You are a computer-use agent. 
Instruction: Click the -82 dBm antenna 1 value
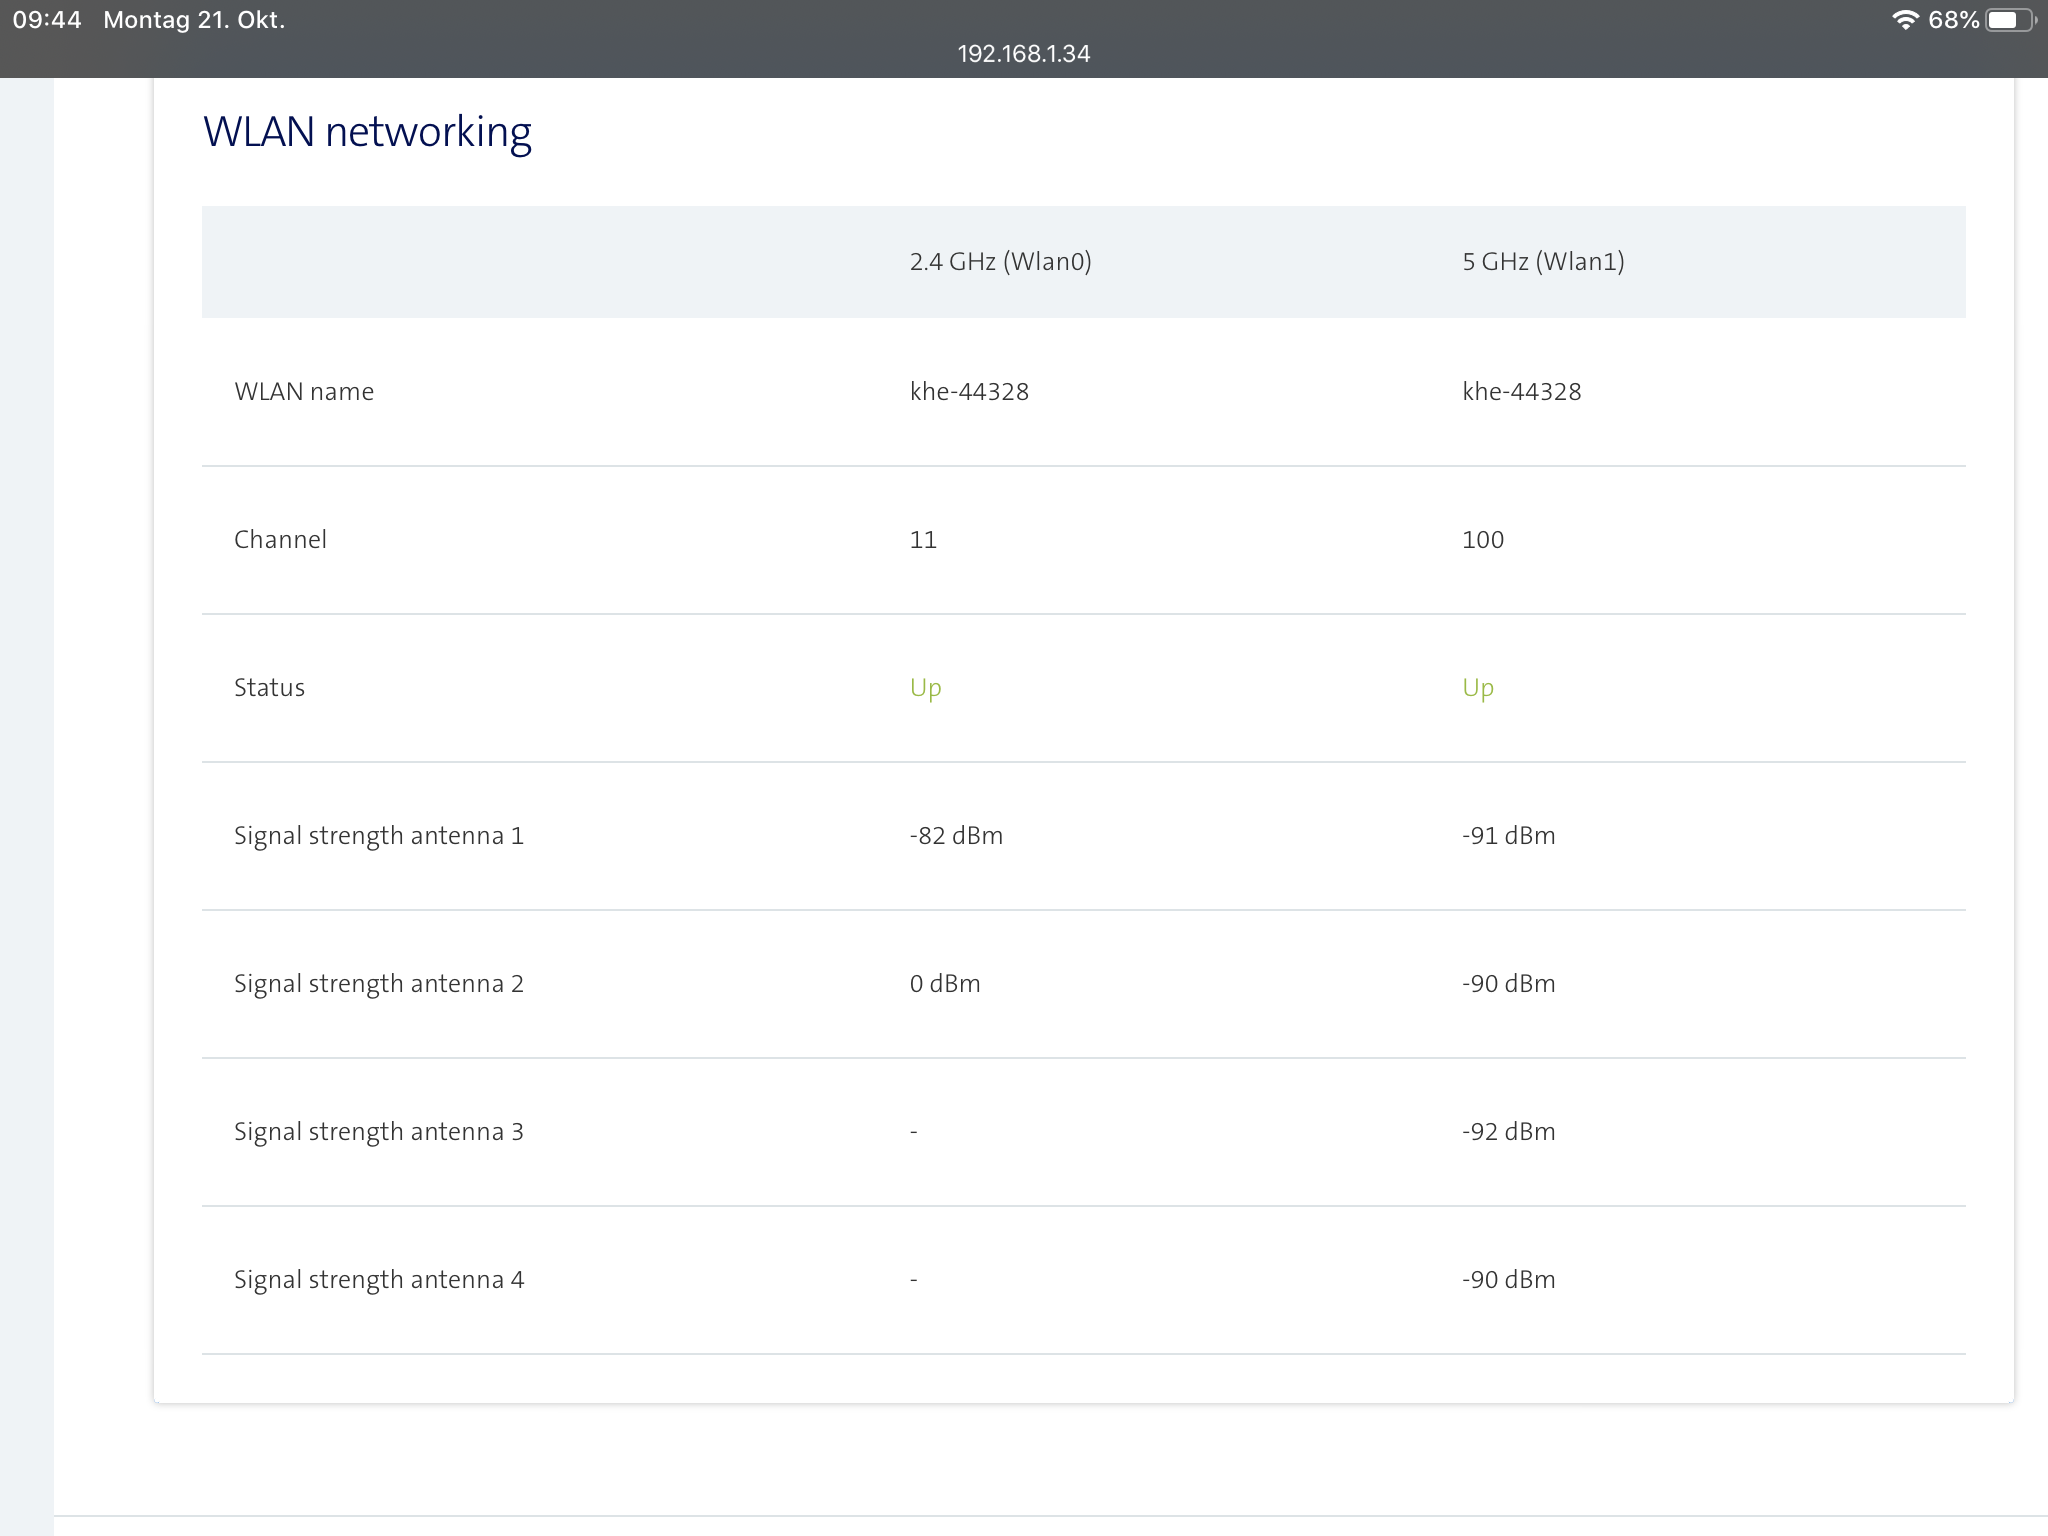coord(956,836)
